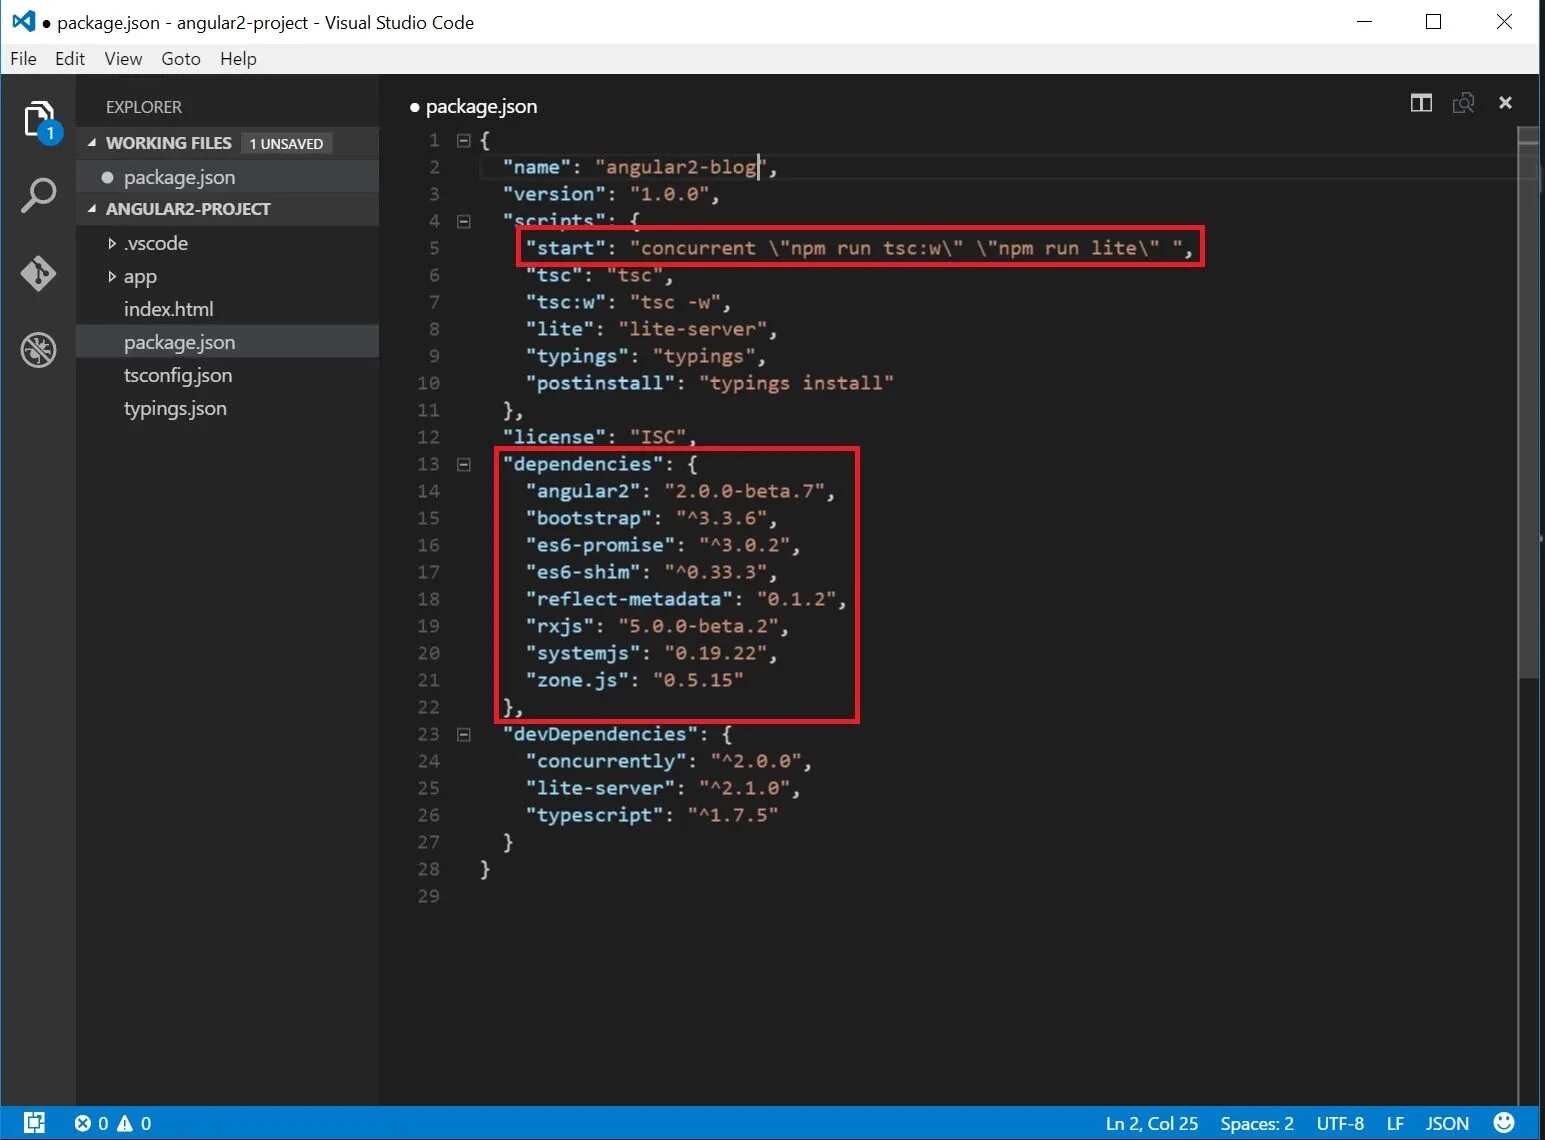Image resolution: width=1545 pixels, height=1140 pixels.
Task: Collapse the ANGULAR2-PROJECT section
Action: pyautogui.click(x=92, y=209)
